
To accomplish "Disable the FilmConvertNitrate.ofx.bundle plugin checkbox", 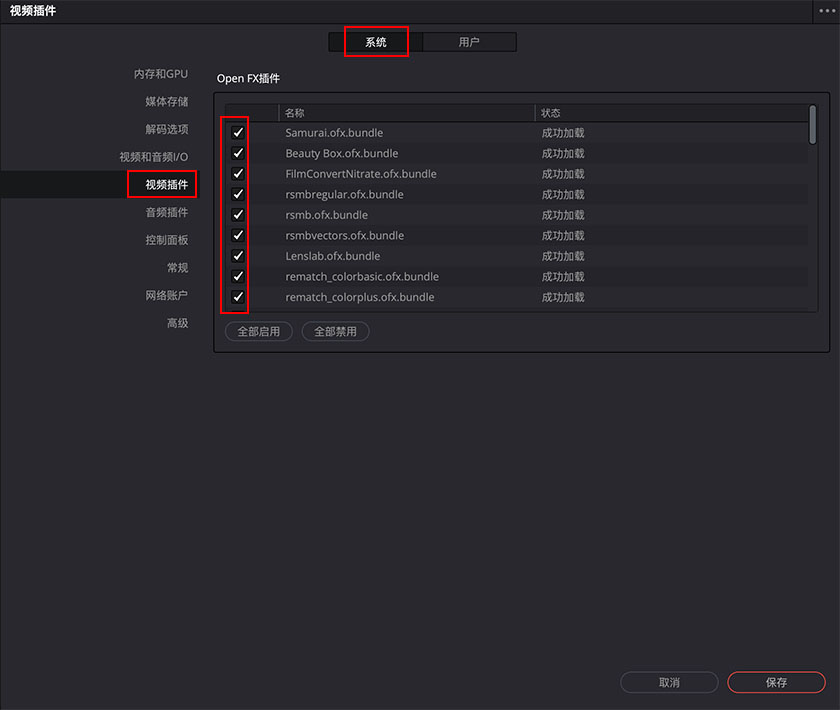I will pos(238,174).
